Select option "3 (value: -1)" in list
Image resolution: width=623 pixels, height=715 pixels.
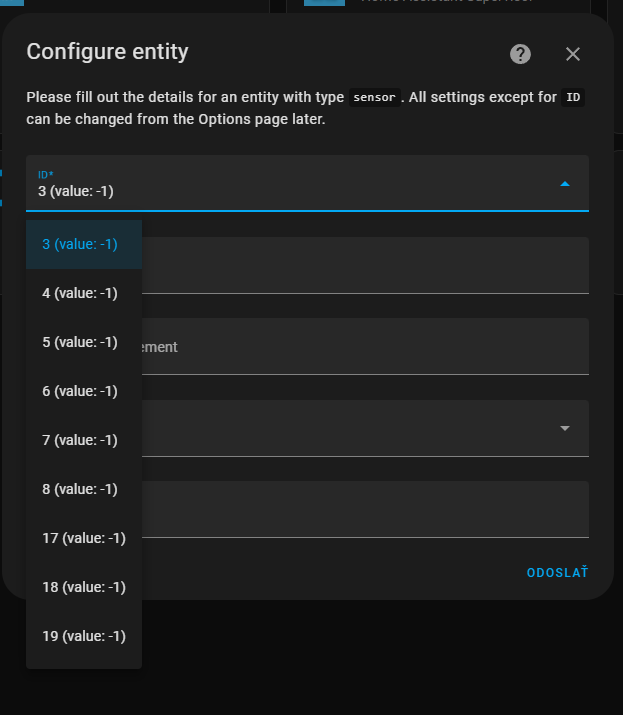point(80,244)
